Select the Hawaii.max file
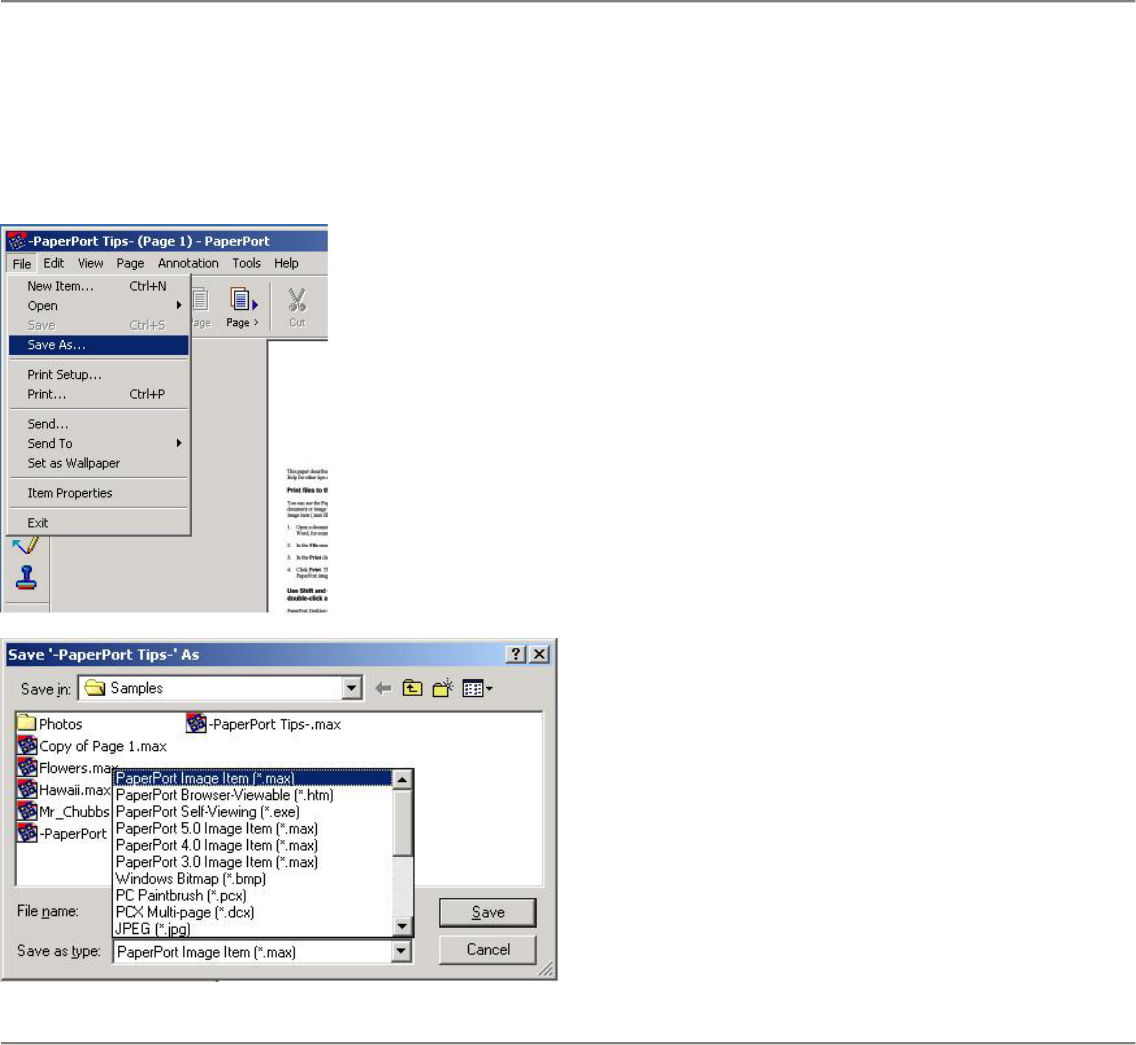 pyautogui.click(x=64, y=789)
